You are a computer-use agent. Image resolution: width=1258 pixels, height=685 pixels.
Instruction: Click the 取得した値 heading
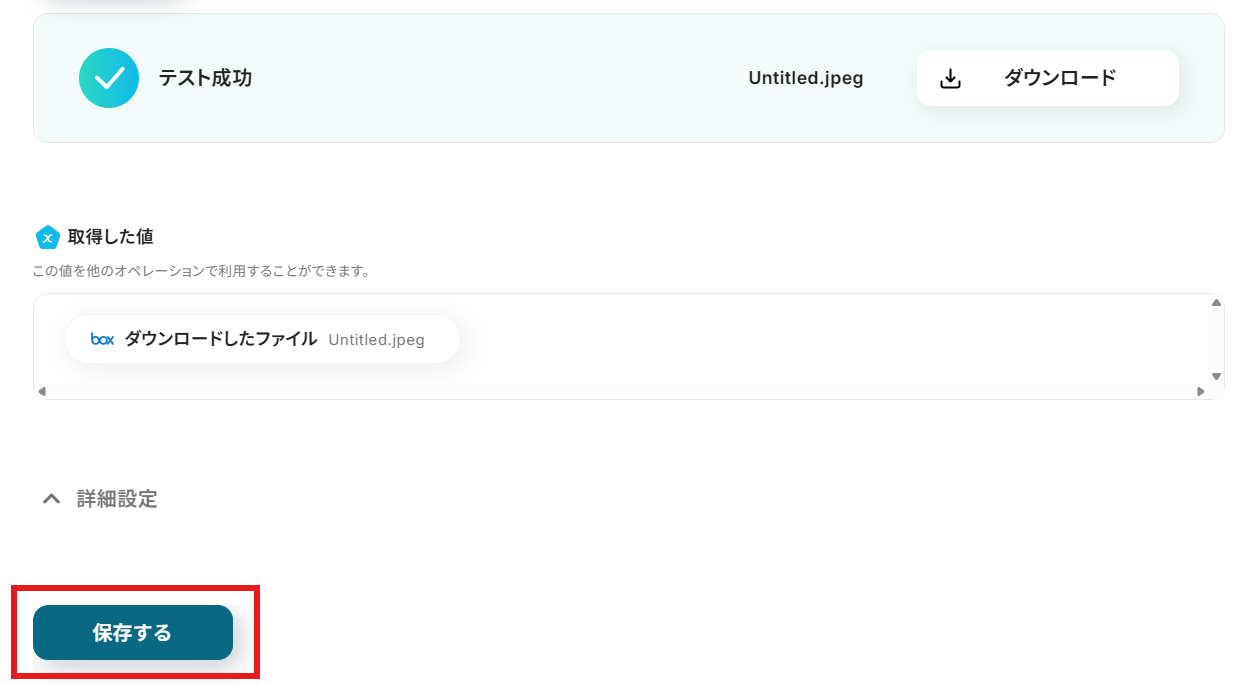point(110,237)
